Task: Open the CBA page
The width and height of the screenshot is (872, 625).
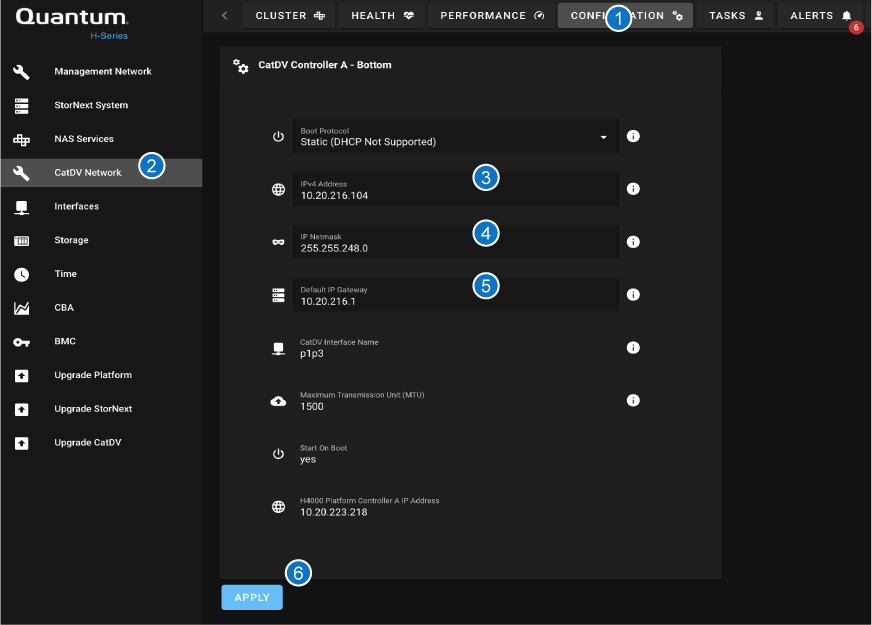Action: pyautogui.click(x=101, y=307)
